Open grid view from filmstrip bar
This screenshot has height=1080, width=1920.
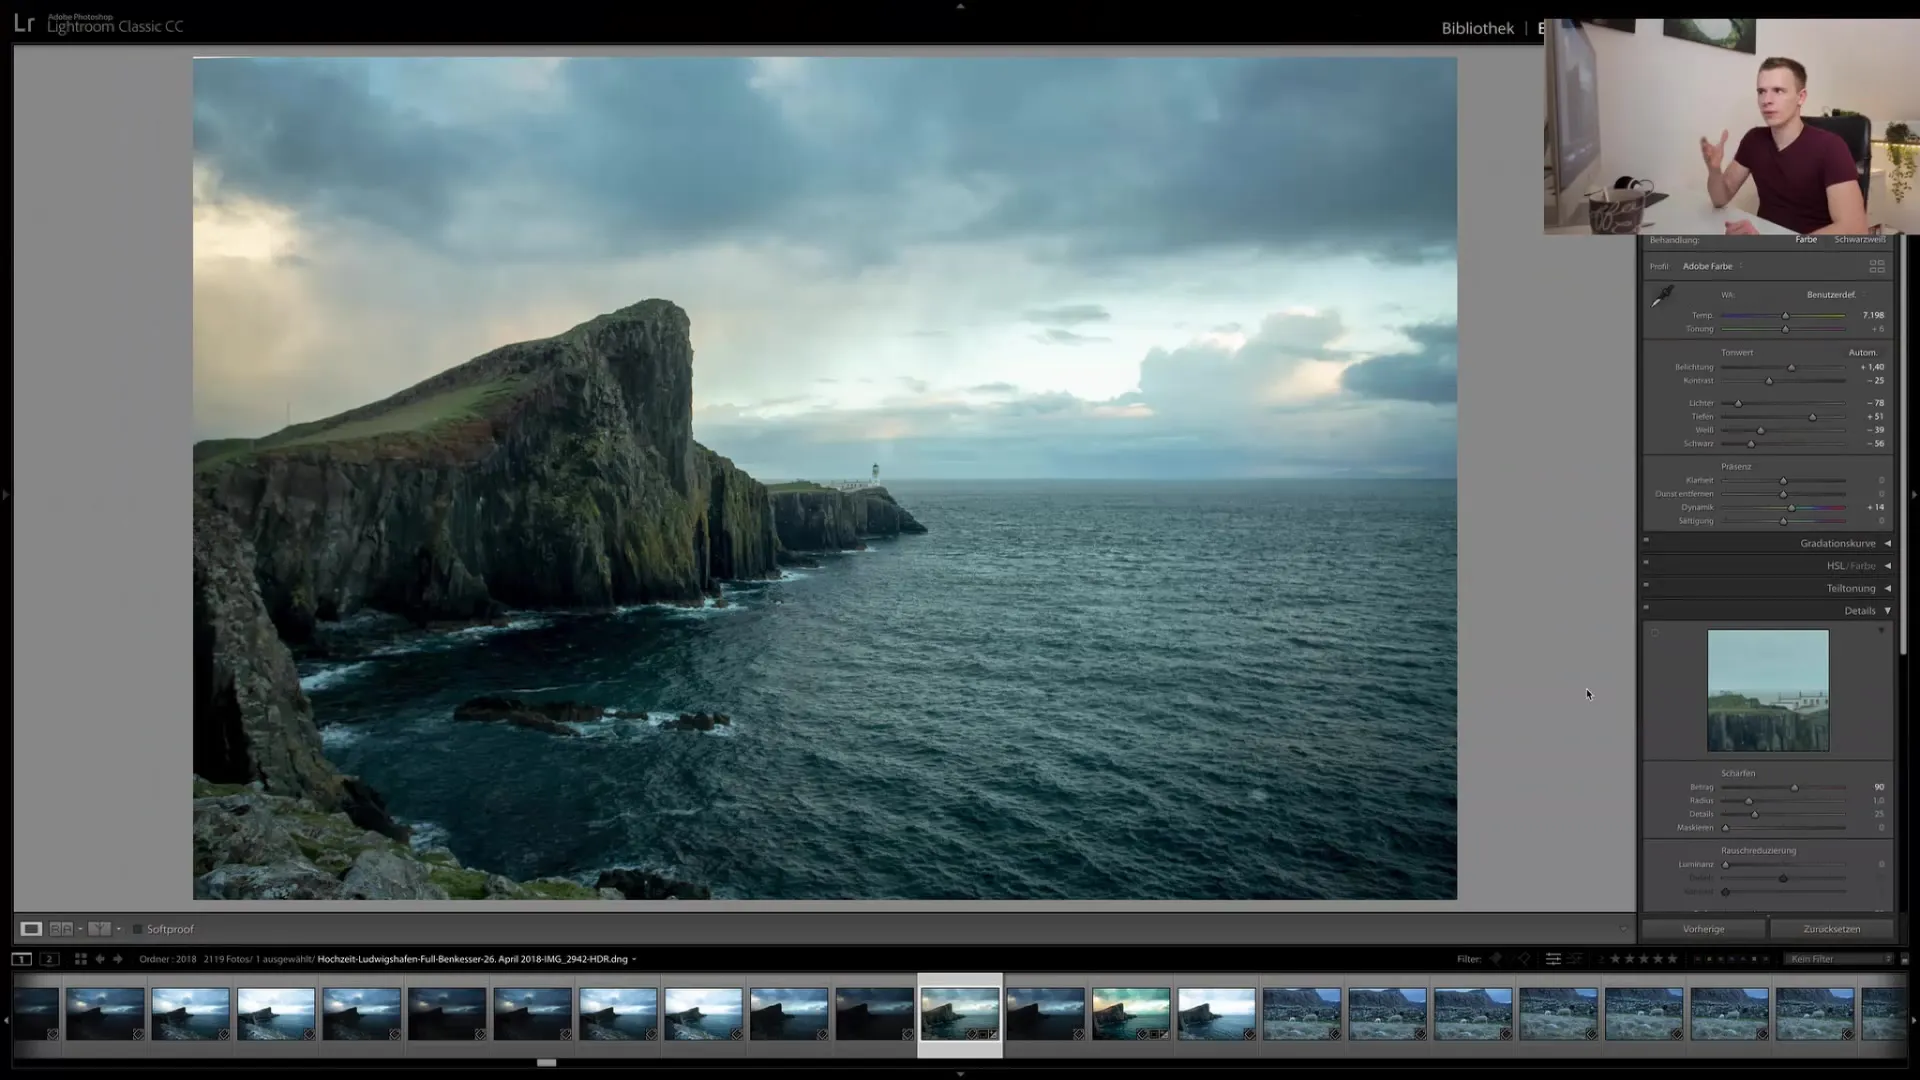tap(80, 959)
